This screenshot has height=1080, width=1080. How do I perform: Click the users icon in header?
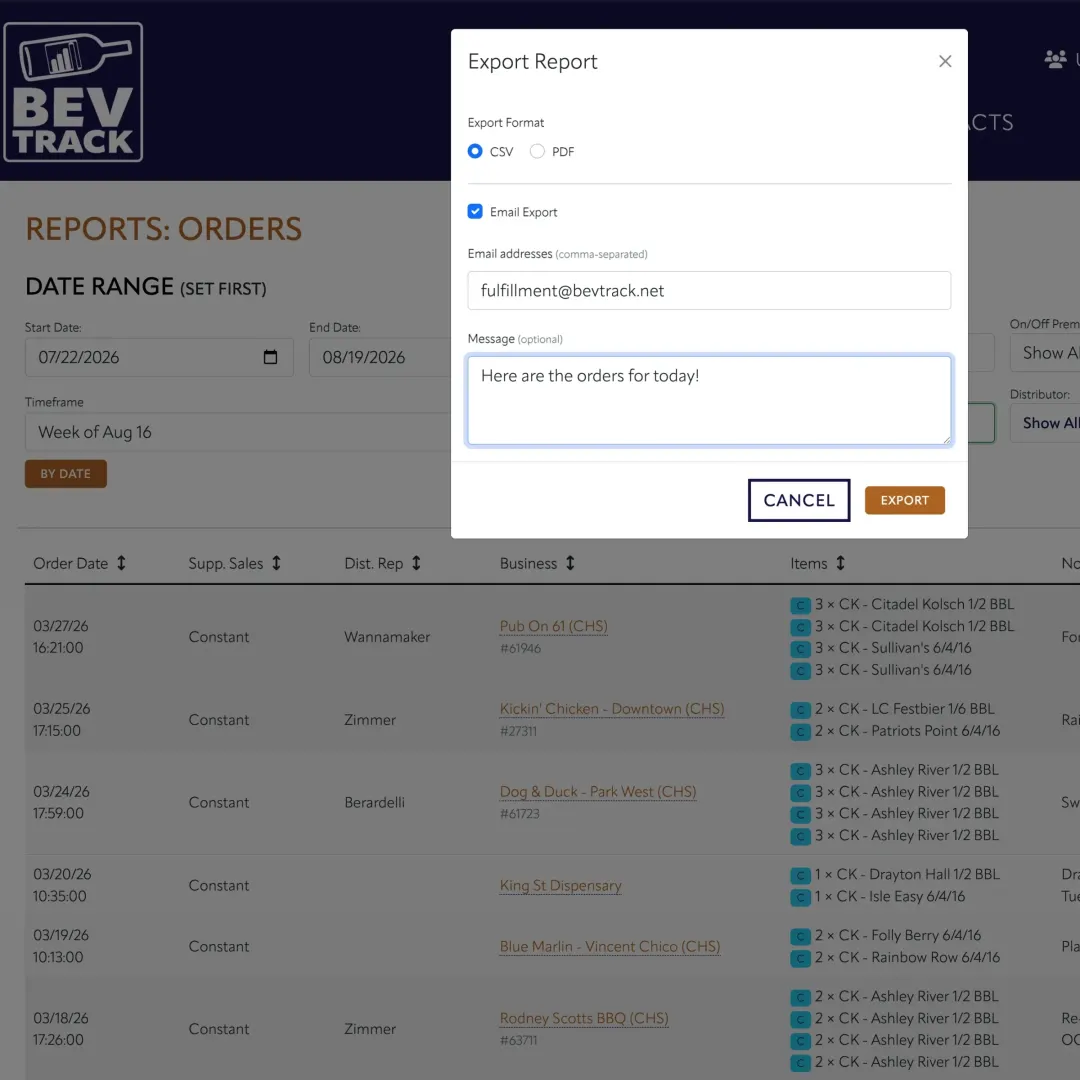(x=1055, y=59)
